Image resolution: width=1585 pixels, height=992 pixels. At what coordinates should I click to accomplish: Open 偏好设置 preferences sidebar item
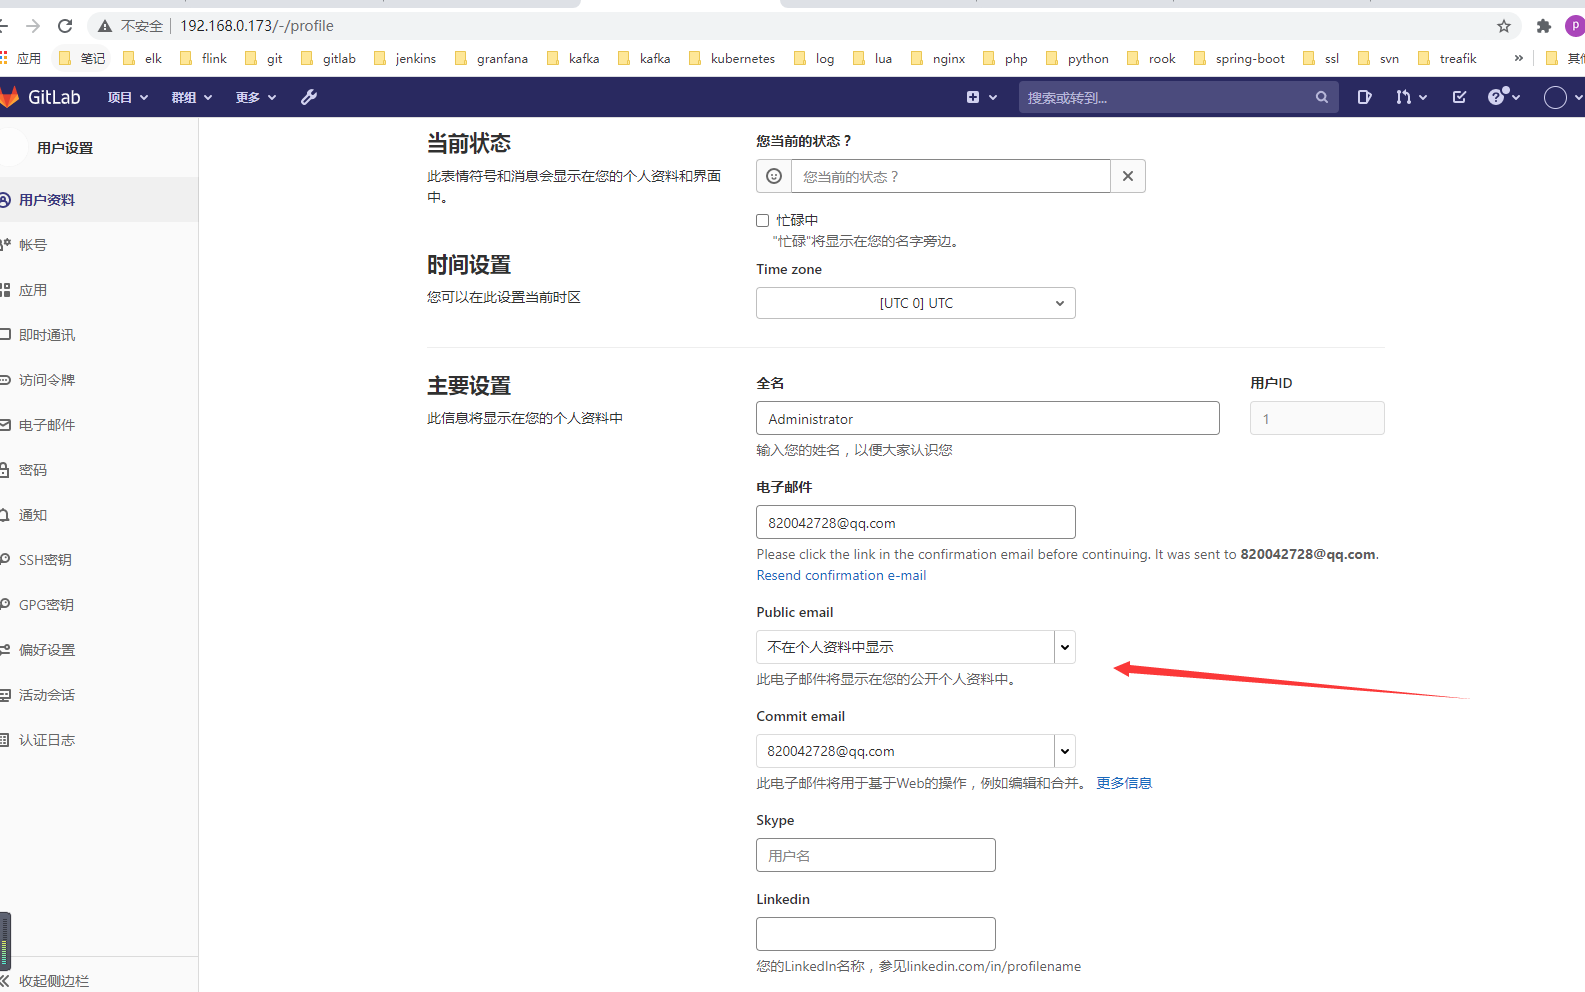[x=99, y=650]
